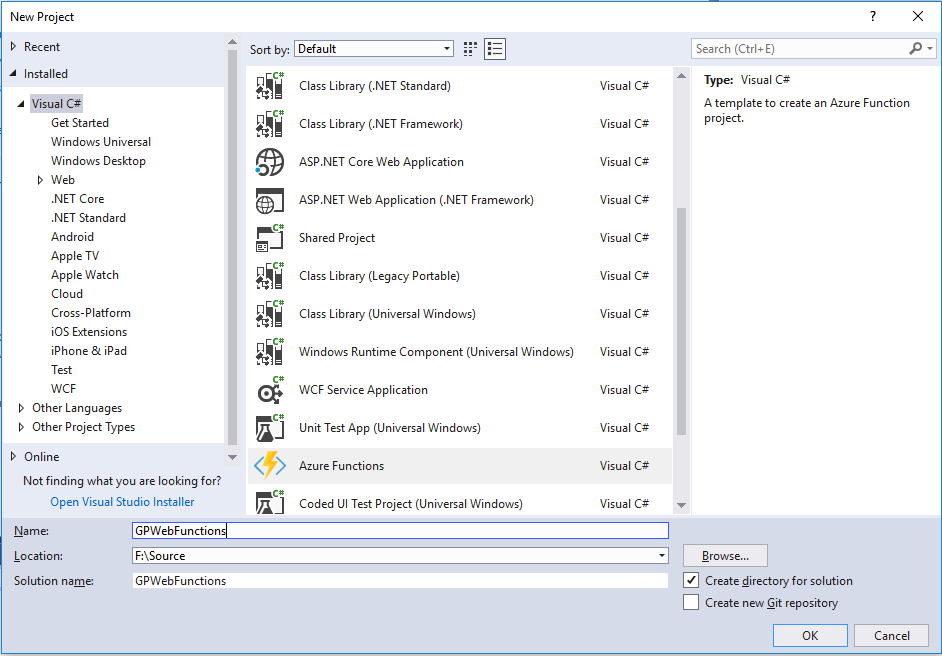
Task: Expand the Online section
Action: 13,457
